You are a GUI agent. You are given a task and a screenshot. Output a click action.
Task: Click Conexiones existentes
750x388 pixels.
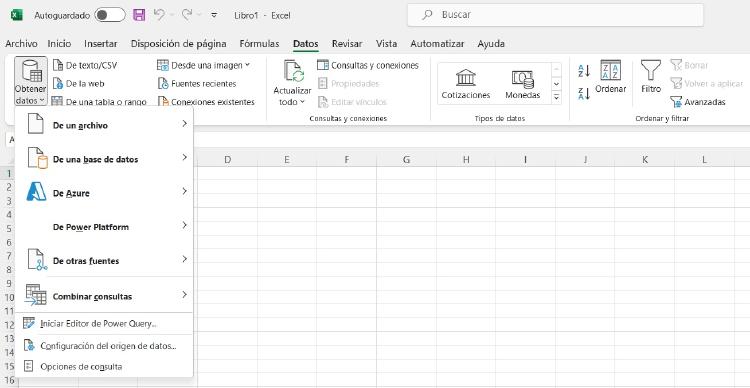coord(206,102)
